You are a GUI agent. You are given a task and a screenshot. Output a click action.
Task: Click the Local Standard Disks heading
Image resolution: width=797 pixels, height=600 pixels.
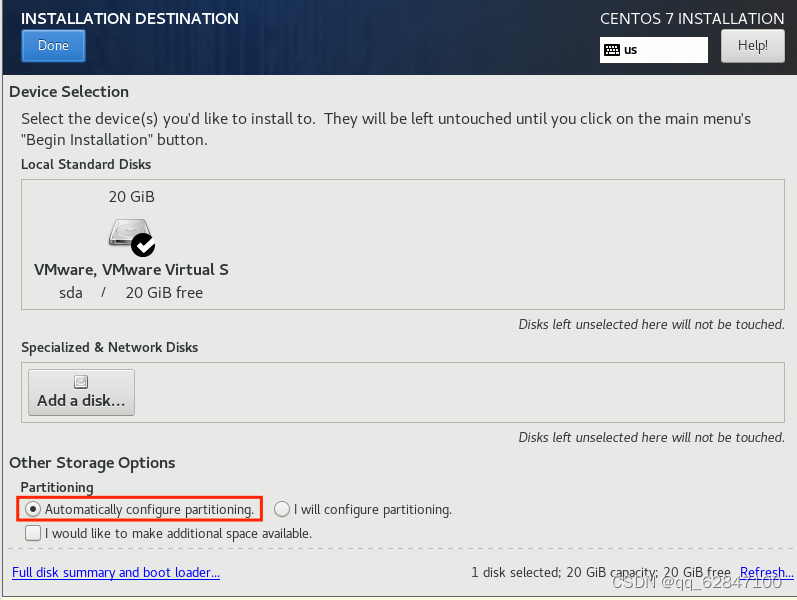click(86, 164)
